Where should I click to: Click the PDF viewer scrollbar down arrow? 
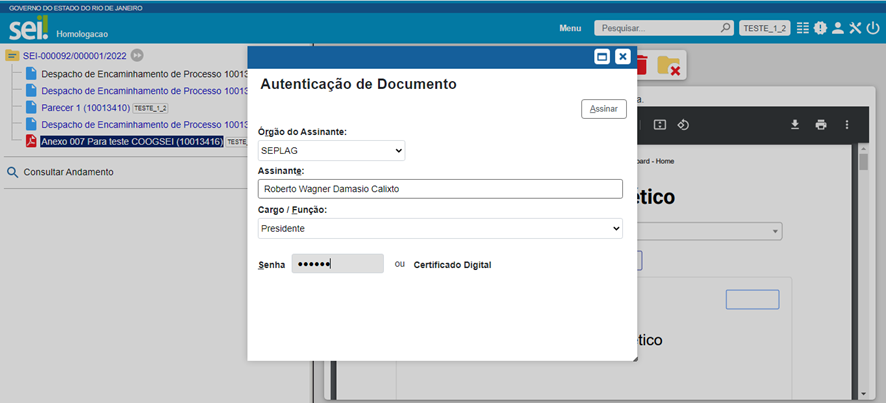coord(863,394)
